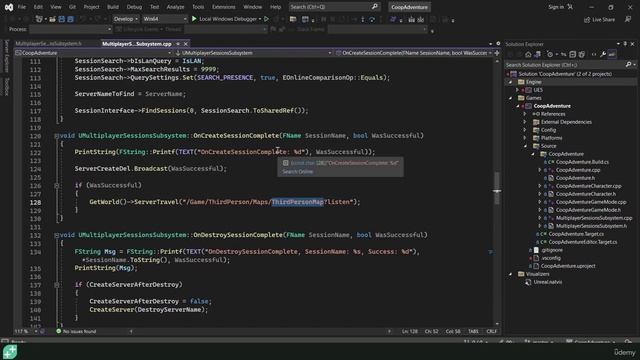This screenshot has height=360, width=640.
Task: Click Start Without Debugging hollow play icon
Action: [267, 19]
